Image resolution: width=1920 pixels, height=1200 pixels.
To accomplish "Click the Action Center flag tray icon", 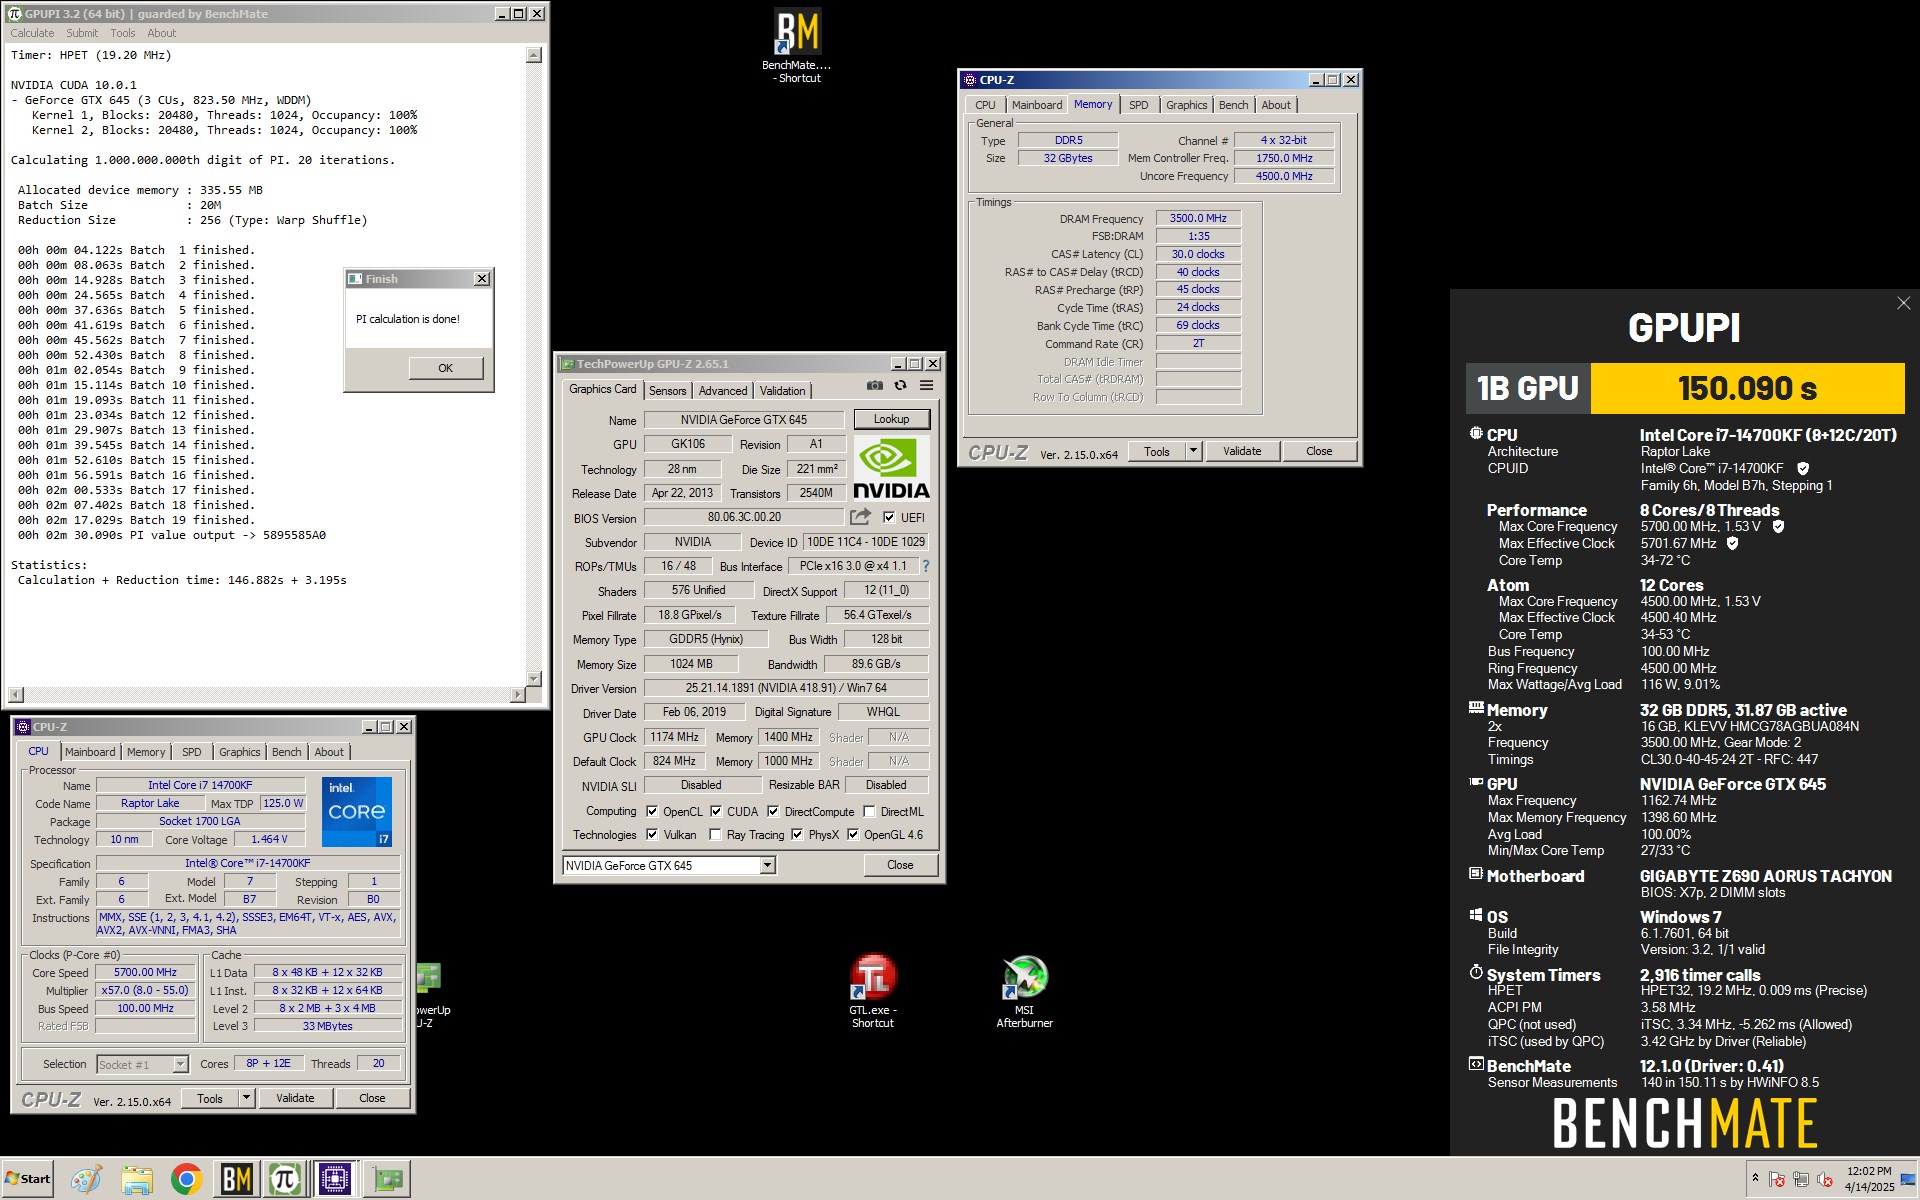I will [1777, 1180].
